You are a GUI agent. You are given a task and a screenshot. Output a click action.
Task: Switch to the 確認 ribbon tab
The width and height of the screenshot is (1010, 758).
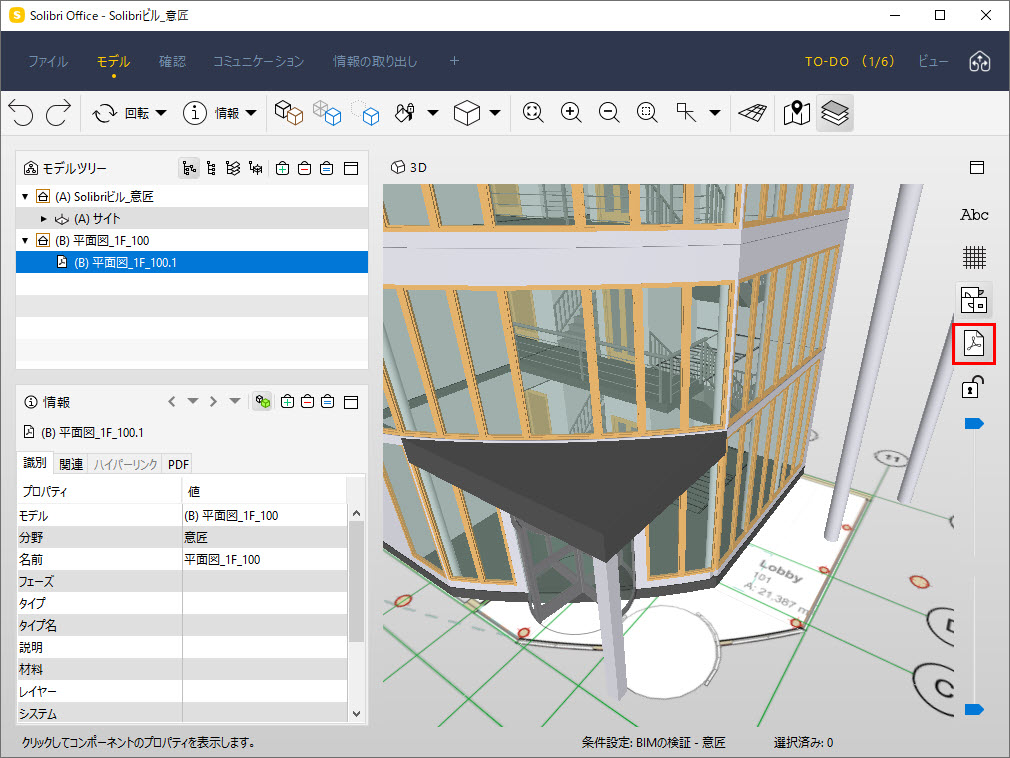172,61
